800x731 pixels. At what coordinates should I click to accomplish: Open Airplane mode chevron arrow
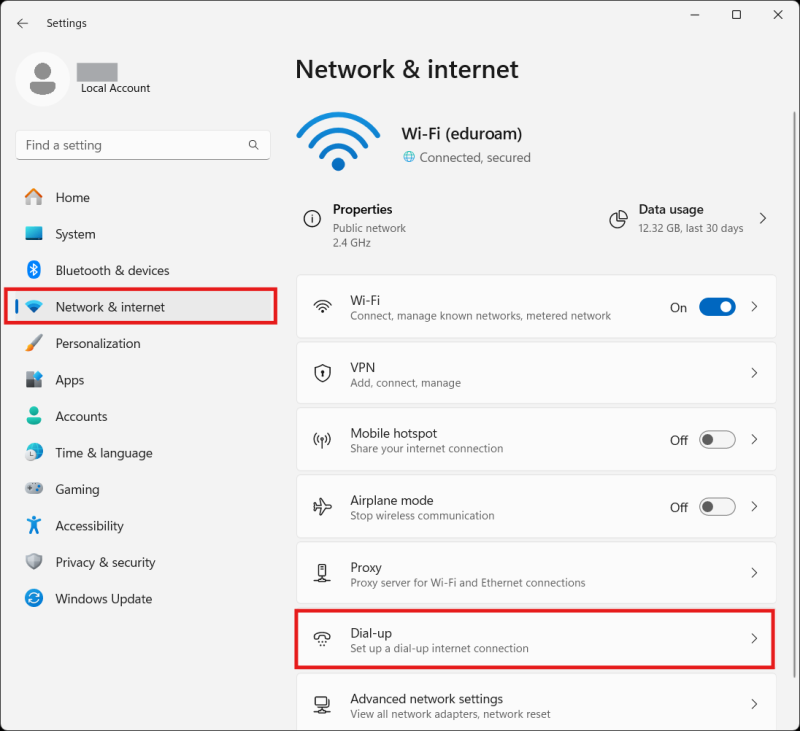coord(754,507)
